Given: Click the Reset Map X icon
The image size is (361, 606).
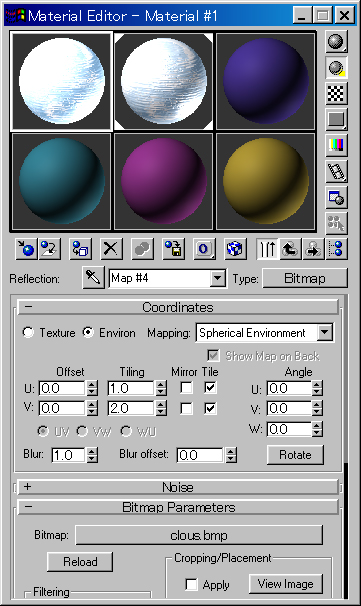Looking at the screenshot, I should click(111, 249).
